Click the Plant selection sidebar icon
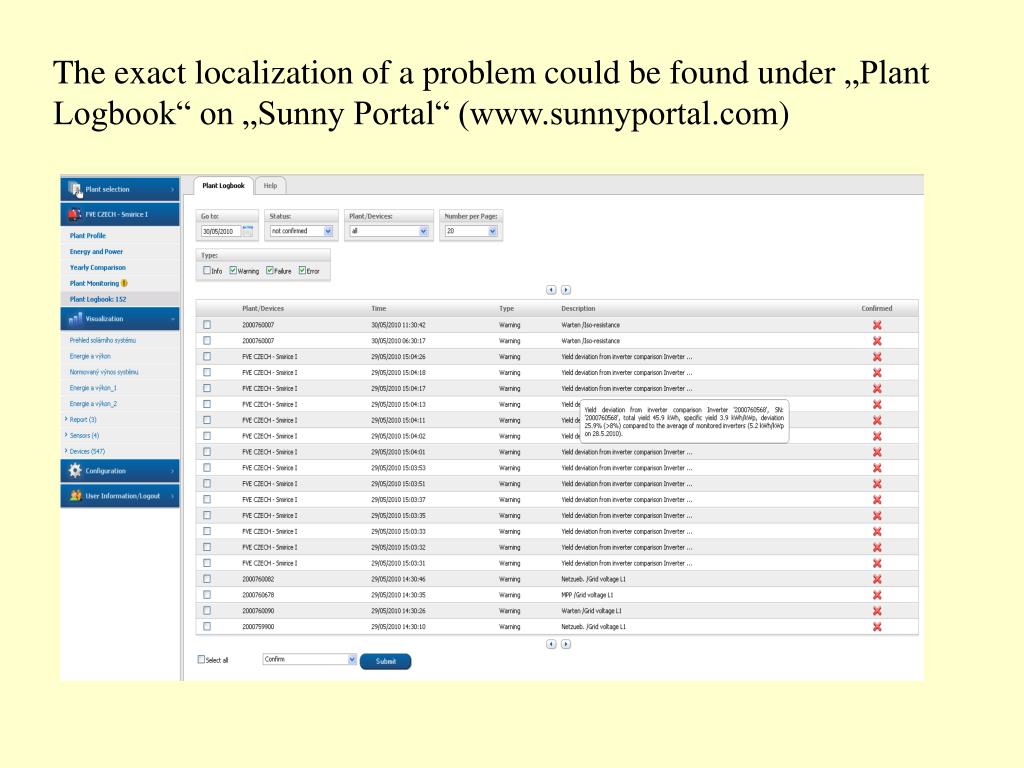The width and height of the screenshot is (1024, 768). pyautogui.click(x=75, y=189)
